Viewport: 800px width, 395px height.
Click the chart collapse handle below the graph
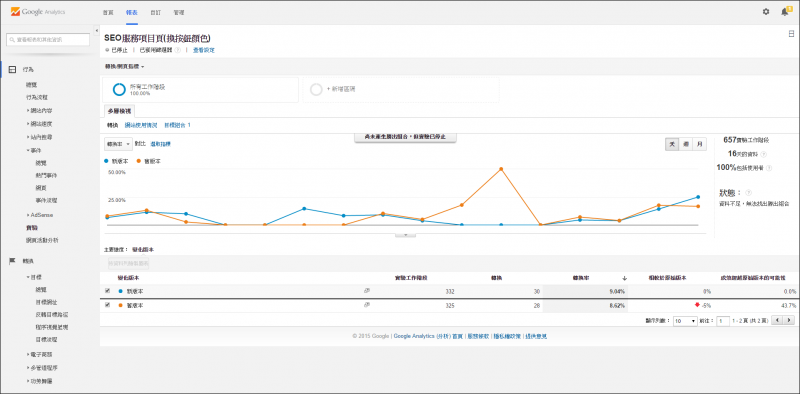pos(406,235)
